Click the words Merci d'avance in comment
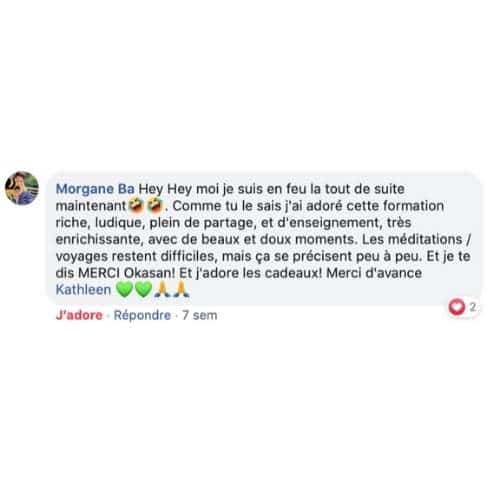500x500 pixels. (374, 273)
